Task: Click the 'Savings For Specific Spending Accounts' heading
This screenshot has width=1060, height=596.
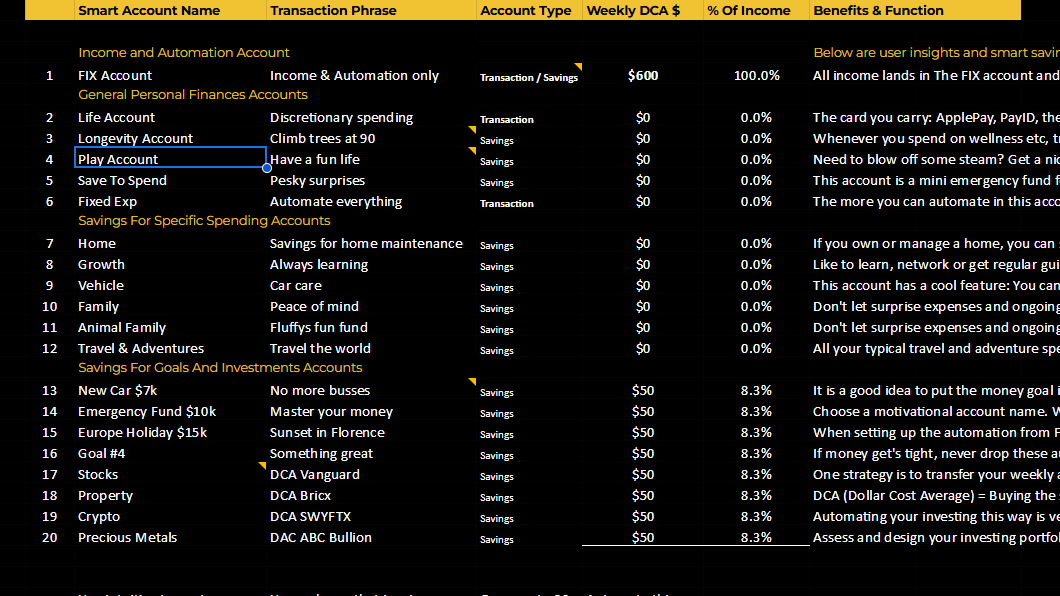Action: 204,220
